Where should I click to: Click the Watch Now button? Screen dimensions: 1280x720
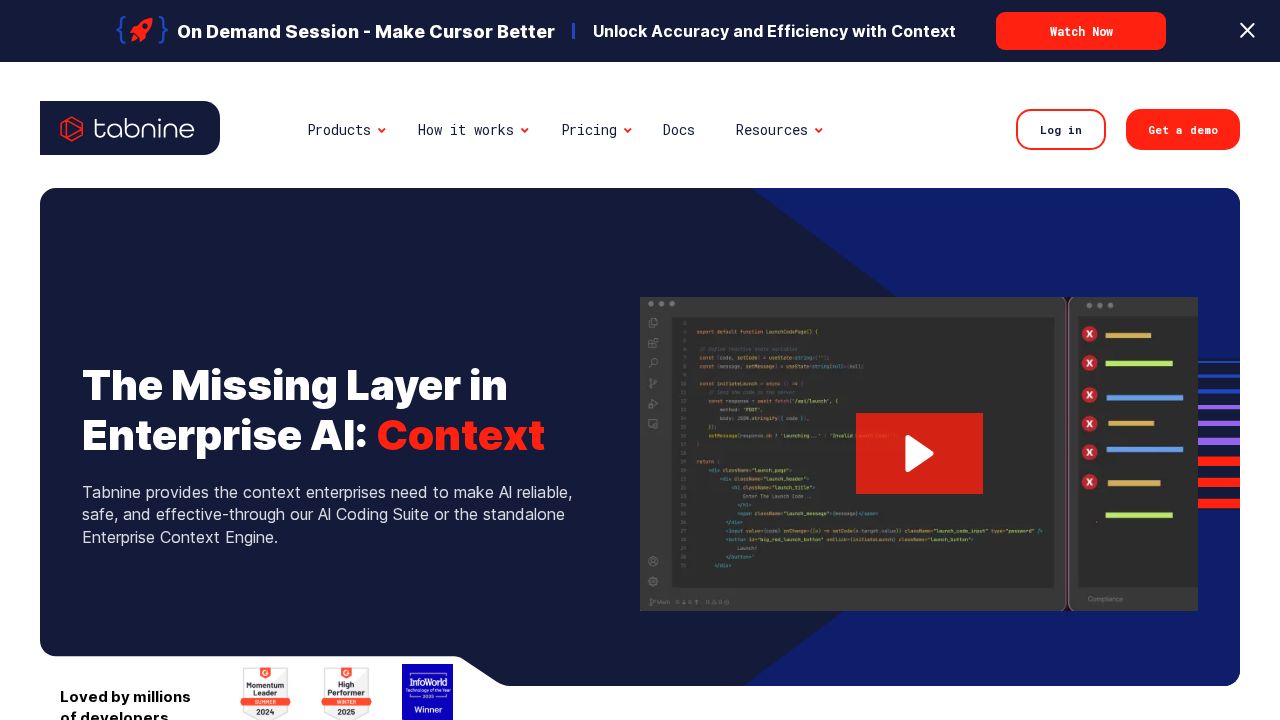pos(1081,31)
